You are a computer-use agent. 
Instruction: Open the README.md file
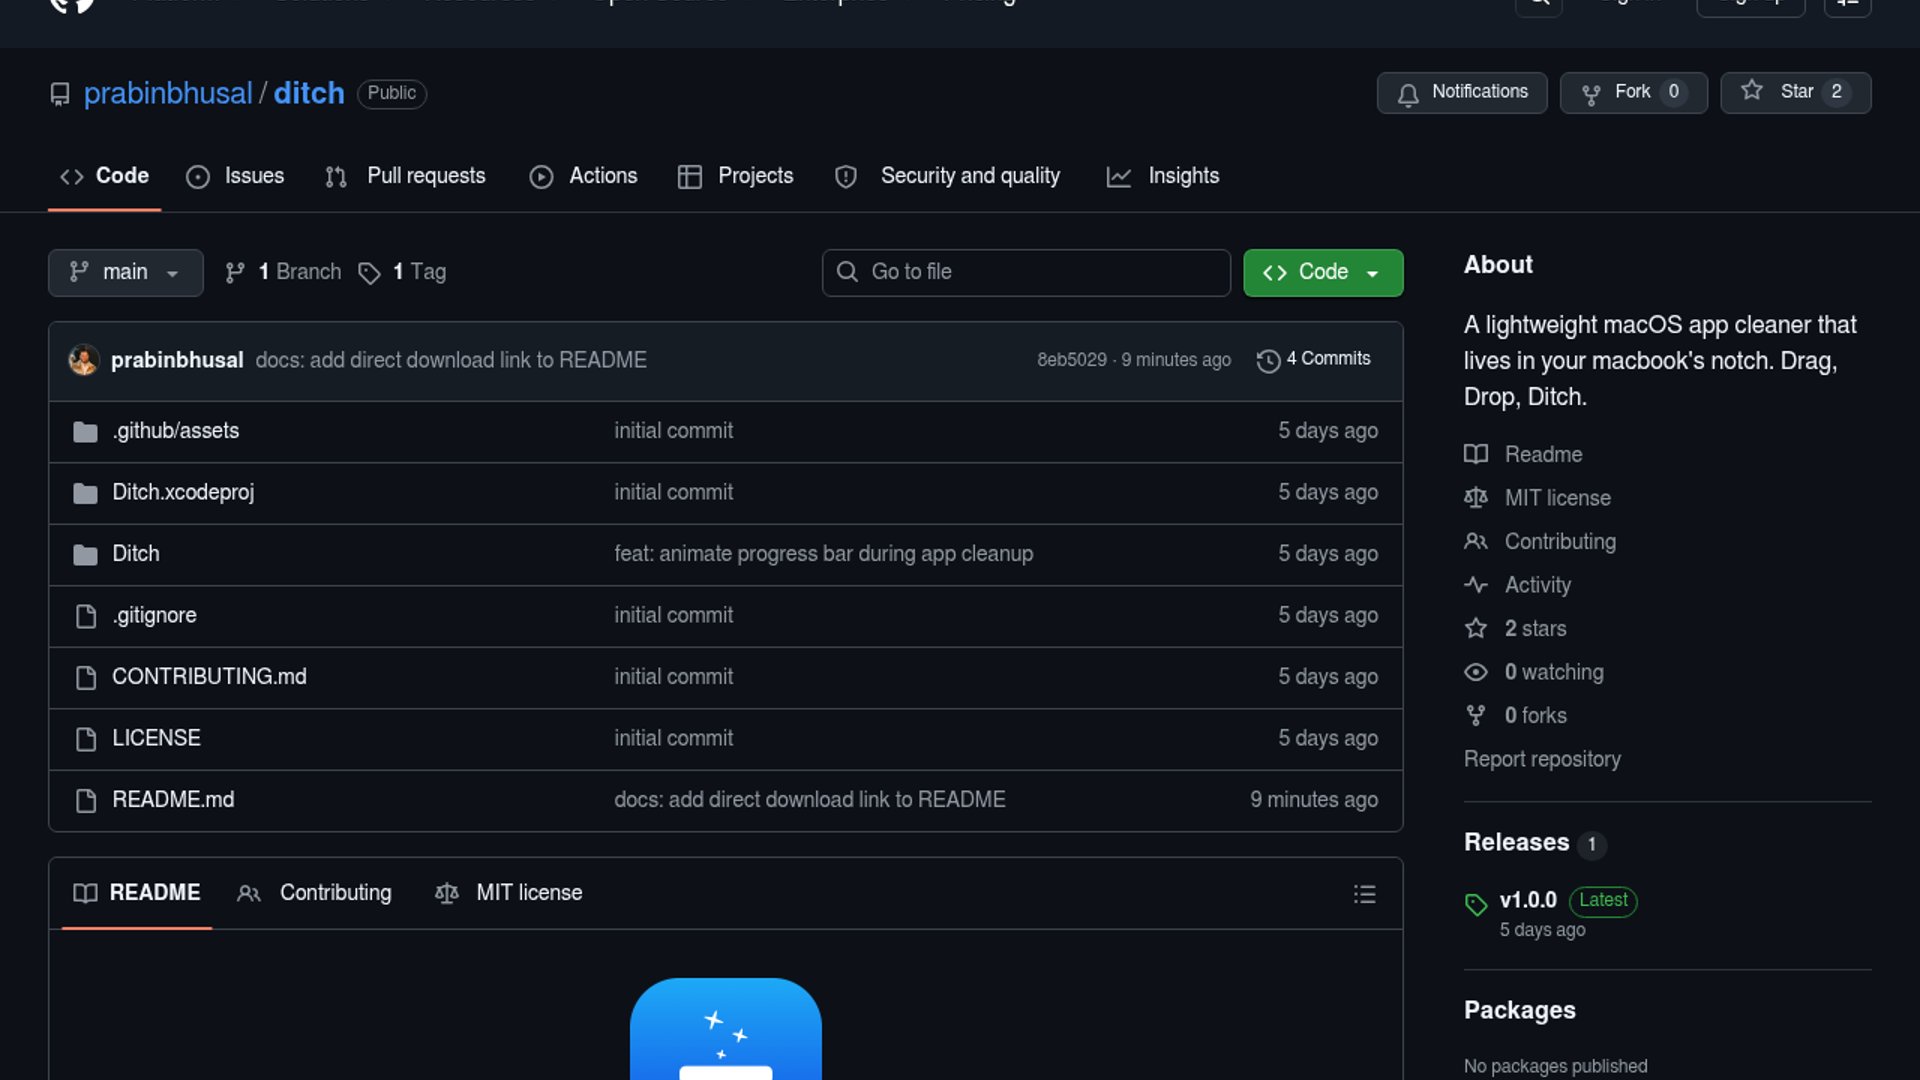click(x=173, y=800)
